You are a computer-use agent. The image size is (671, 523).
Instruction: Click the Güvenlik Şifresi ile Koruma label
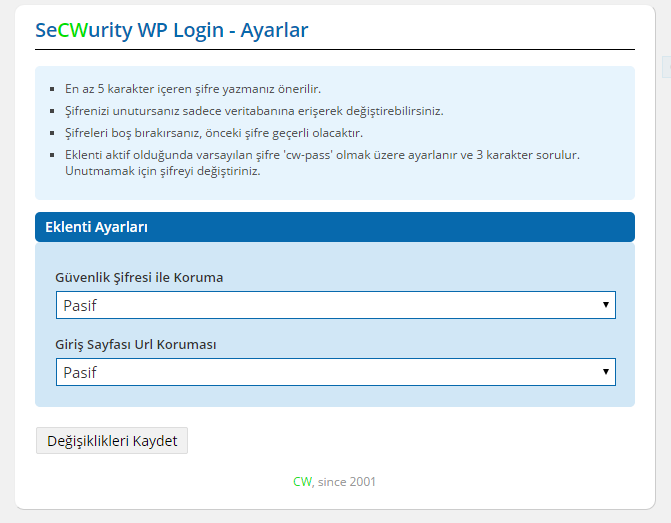(139, 277)
